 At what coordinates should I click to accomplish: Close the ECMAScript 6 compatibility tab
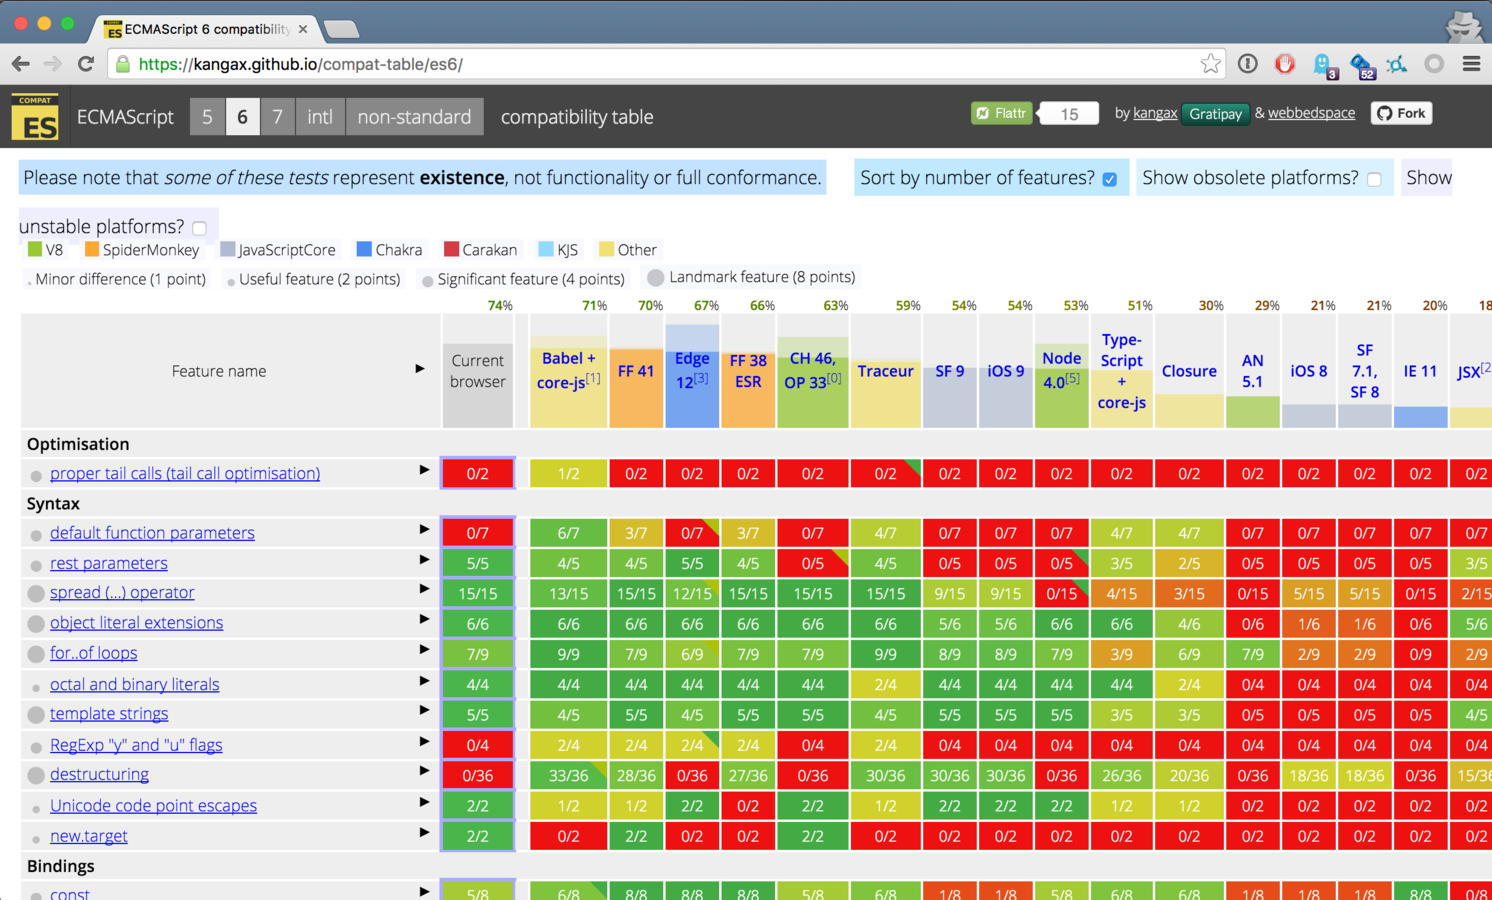303,29
